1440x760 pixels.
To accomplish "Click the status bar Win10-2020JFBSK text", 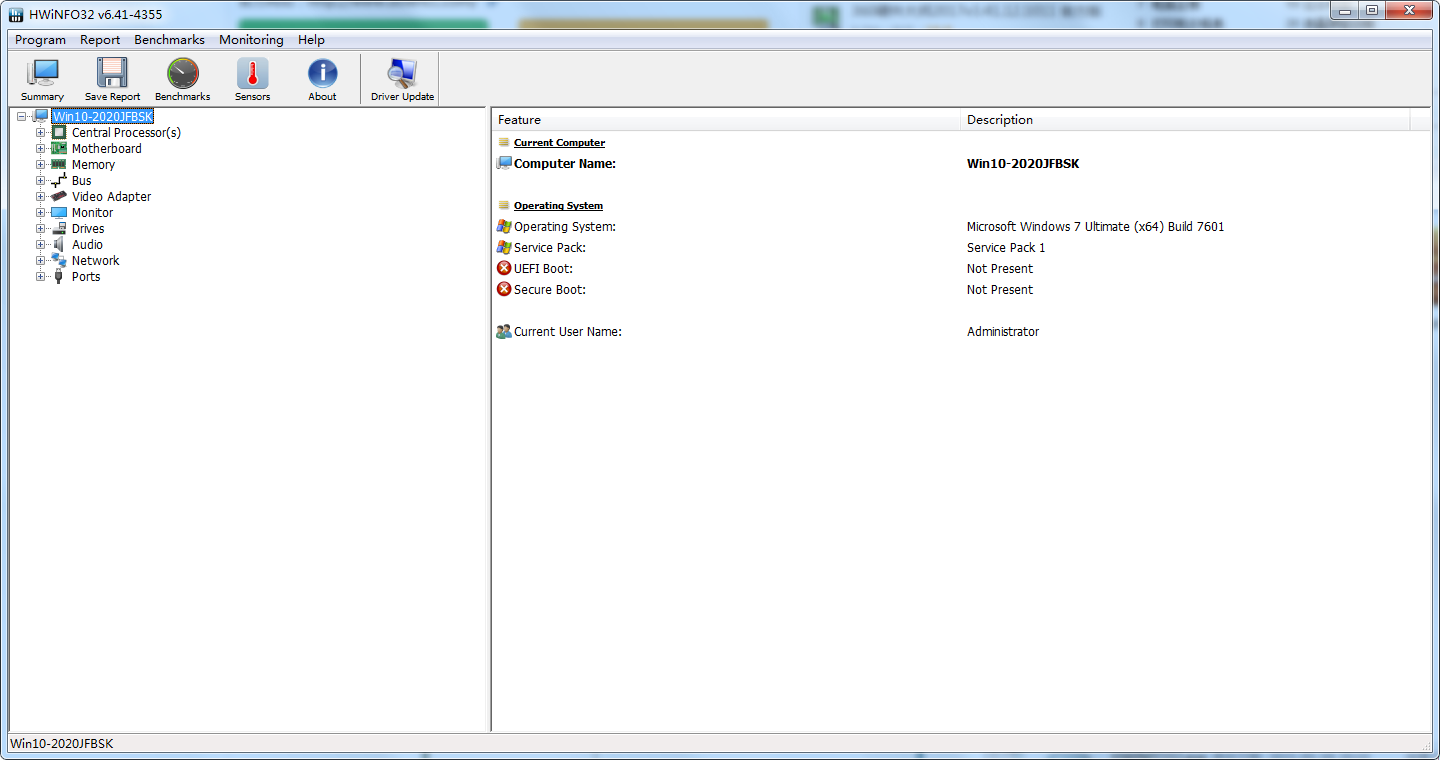I will coord(62,744).
